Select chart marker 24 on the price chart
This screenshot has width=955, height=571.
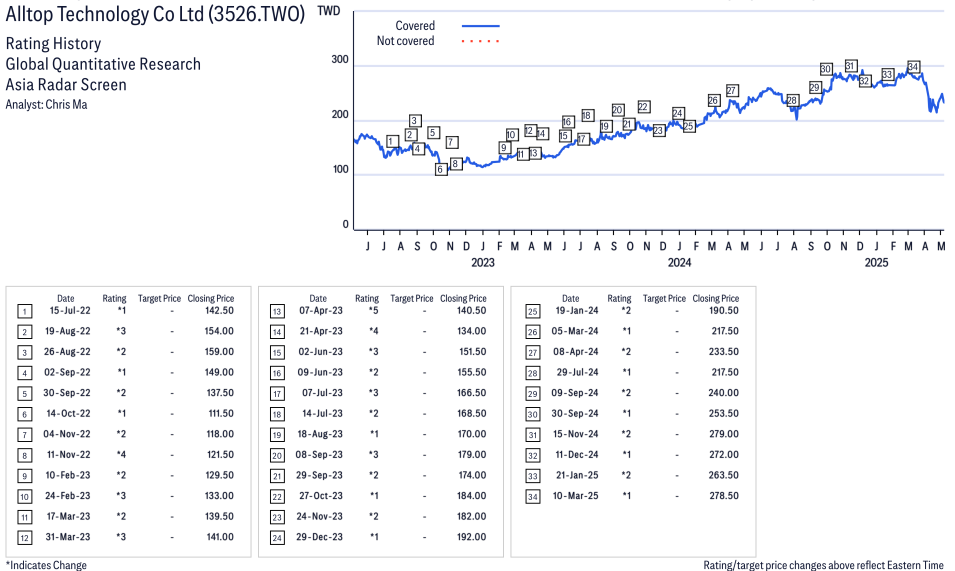coord(678,113)
